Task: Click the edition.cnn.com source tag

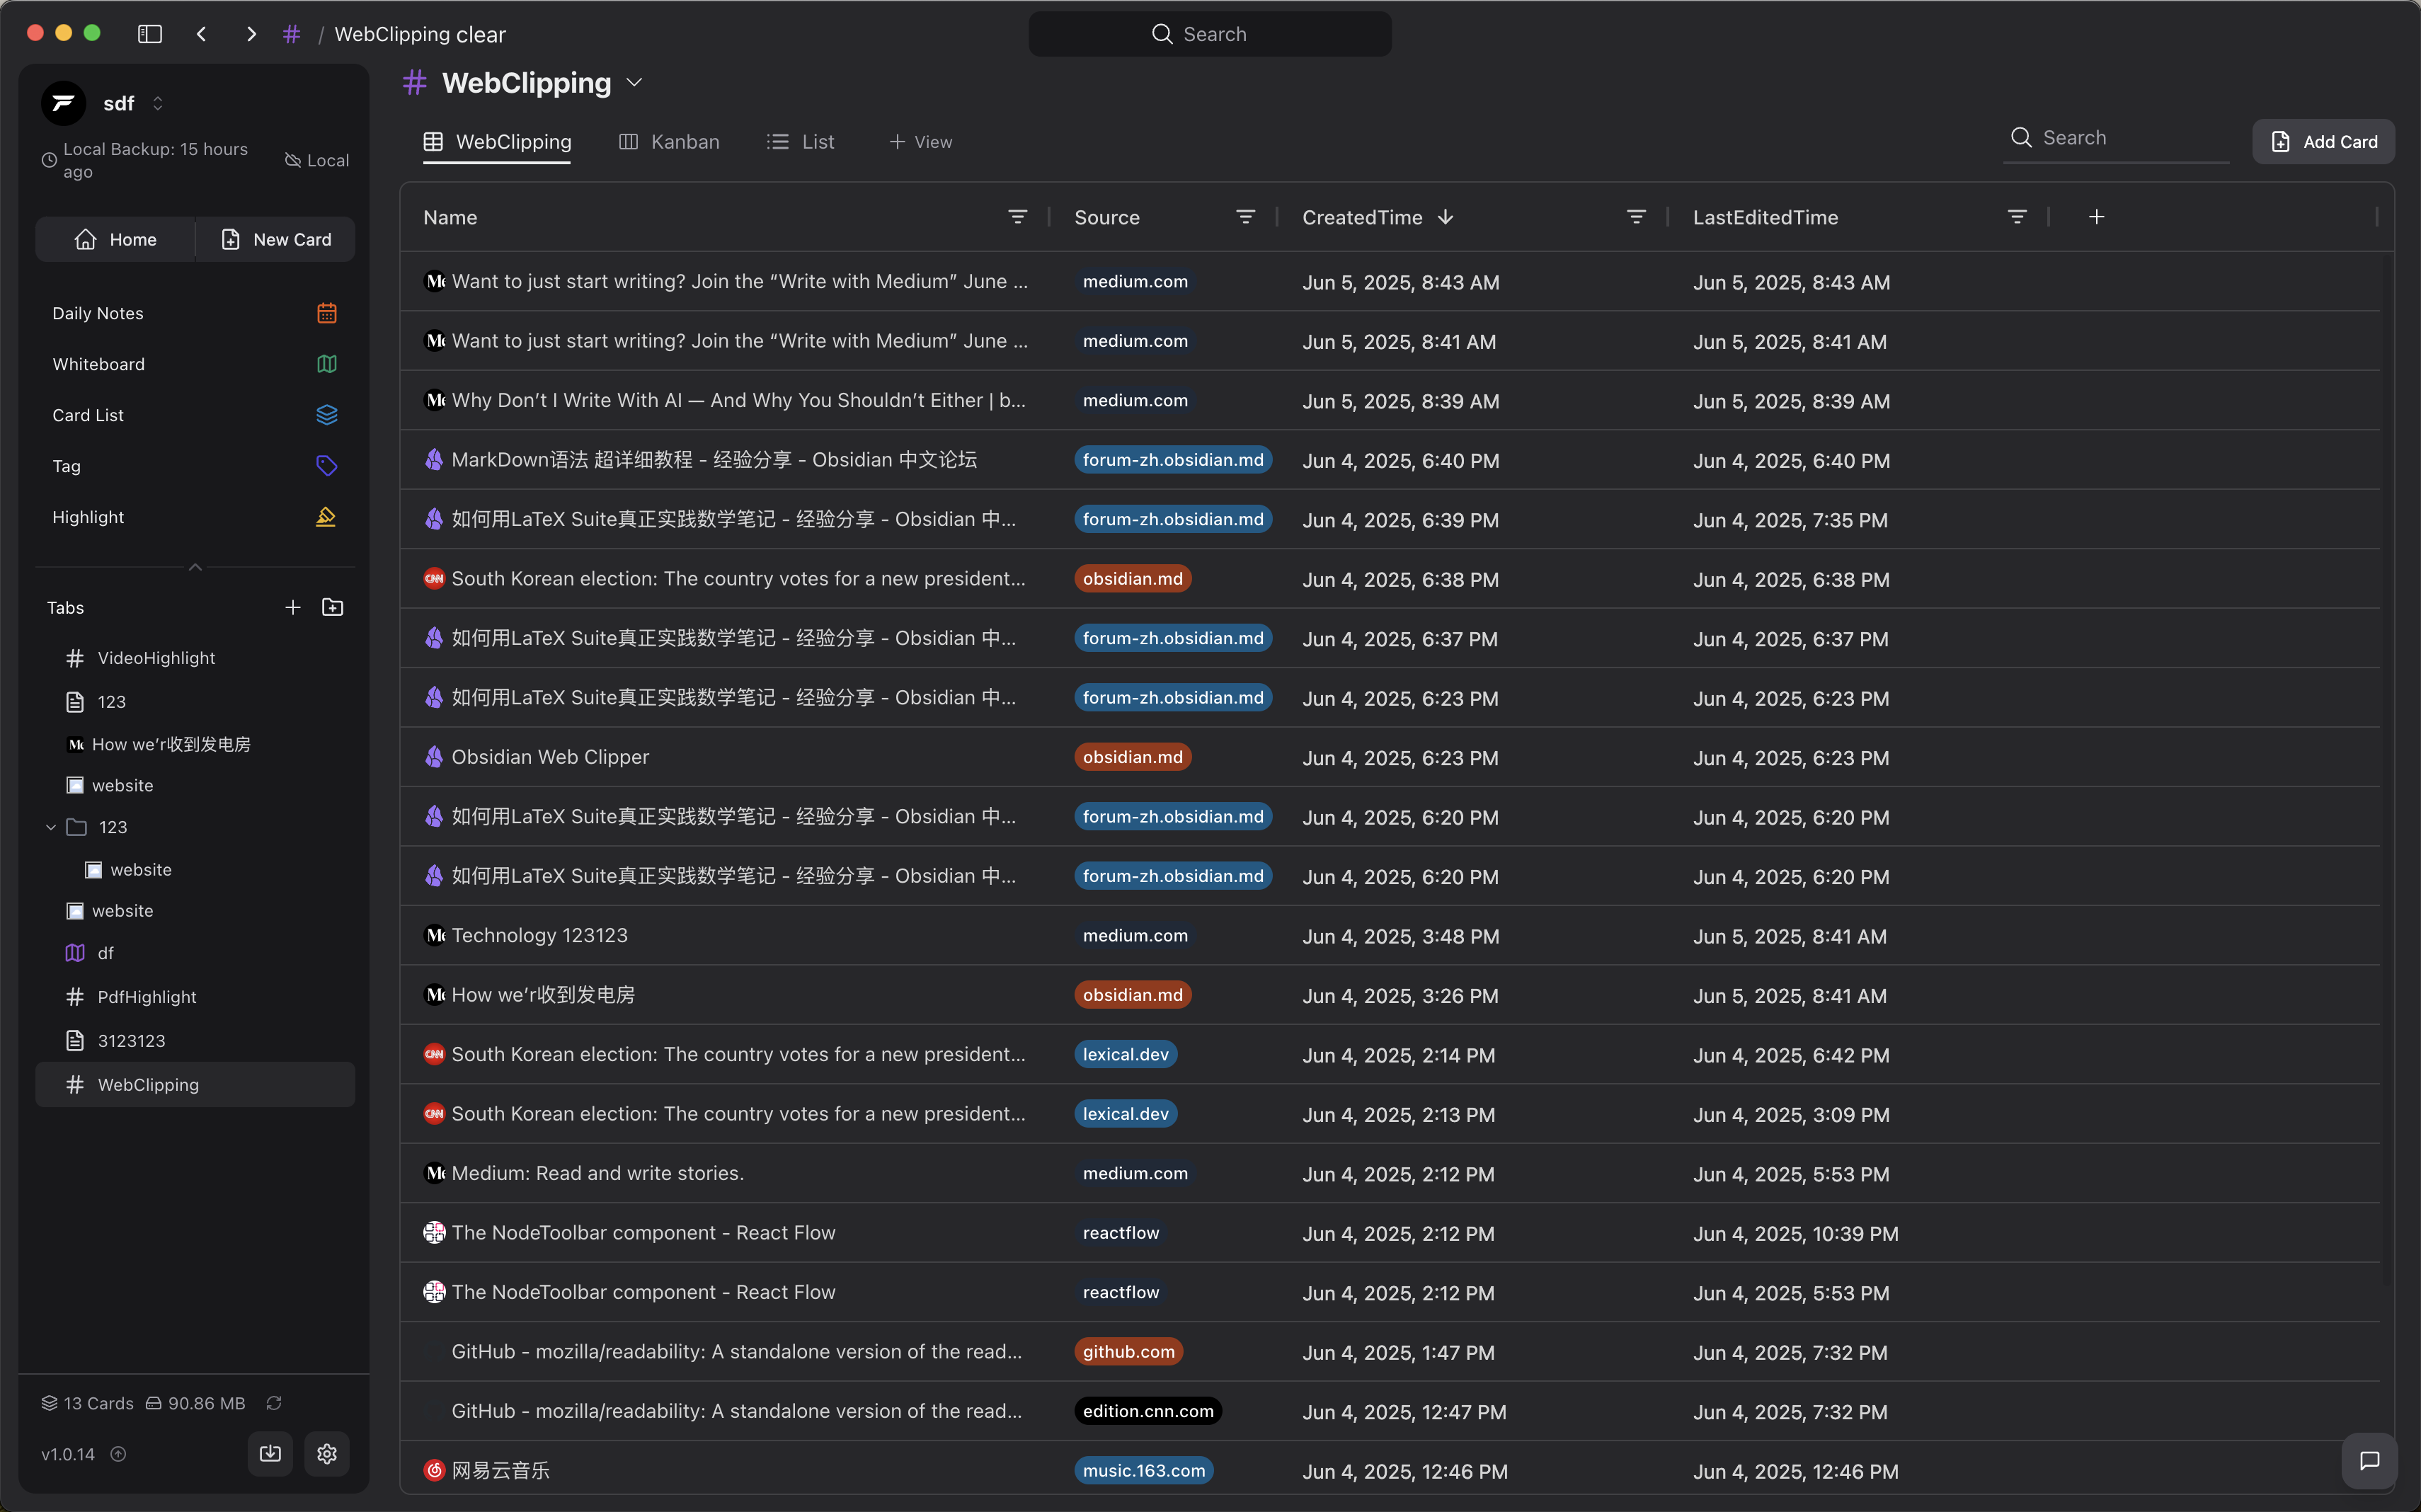Action: 1148,1411
